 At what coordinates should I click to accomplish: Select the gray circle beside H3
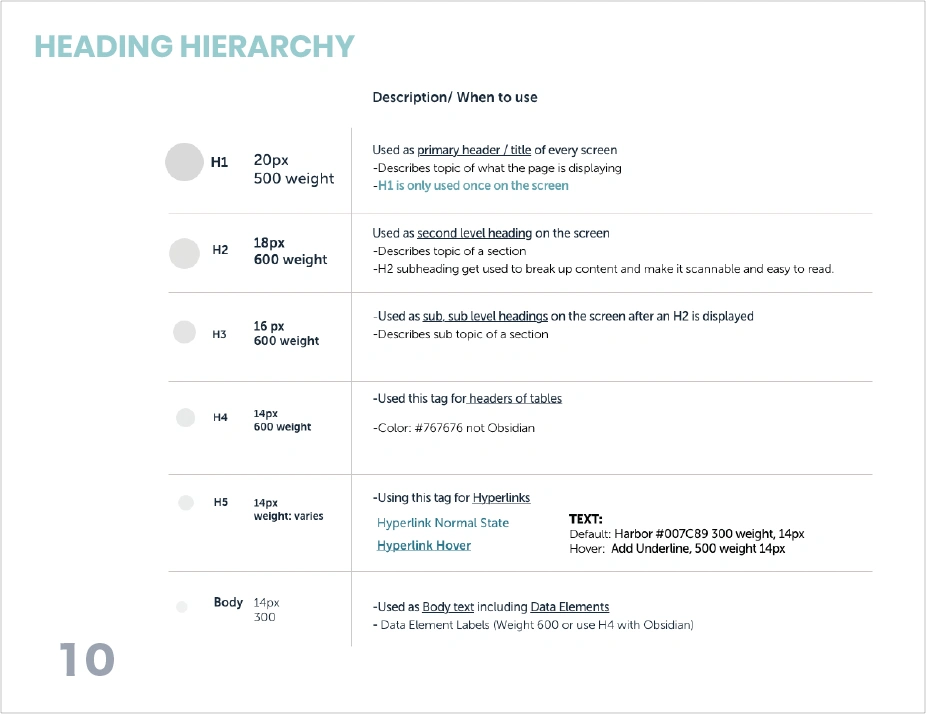[184, 332]
